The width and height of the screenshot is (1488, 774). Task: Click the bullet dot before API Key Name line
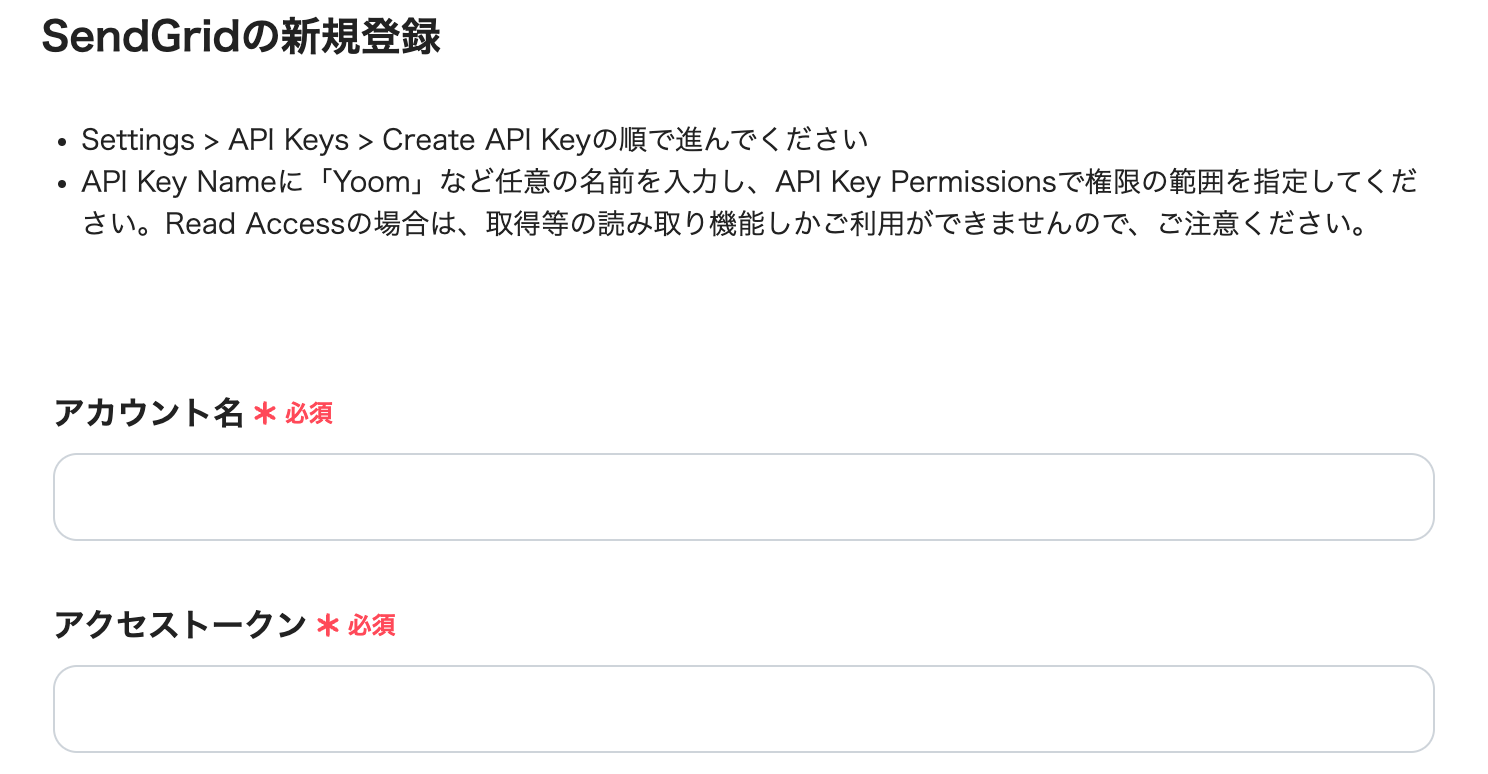[x=62, y=185]
